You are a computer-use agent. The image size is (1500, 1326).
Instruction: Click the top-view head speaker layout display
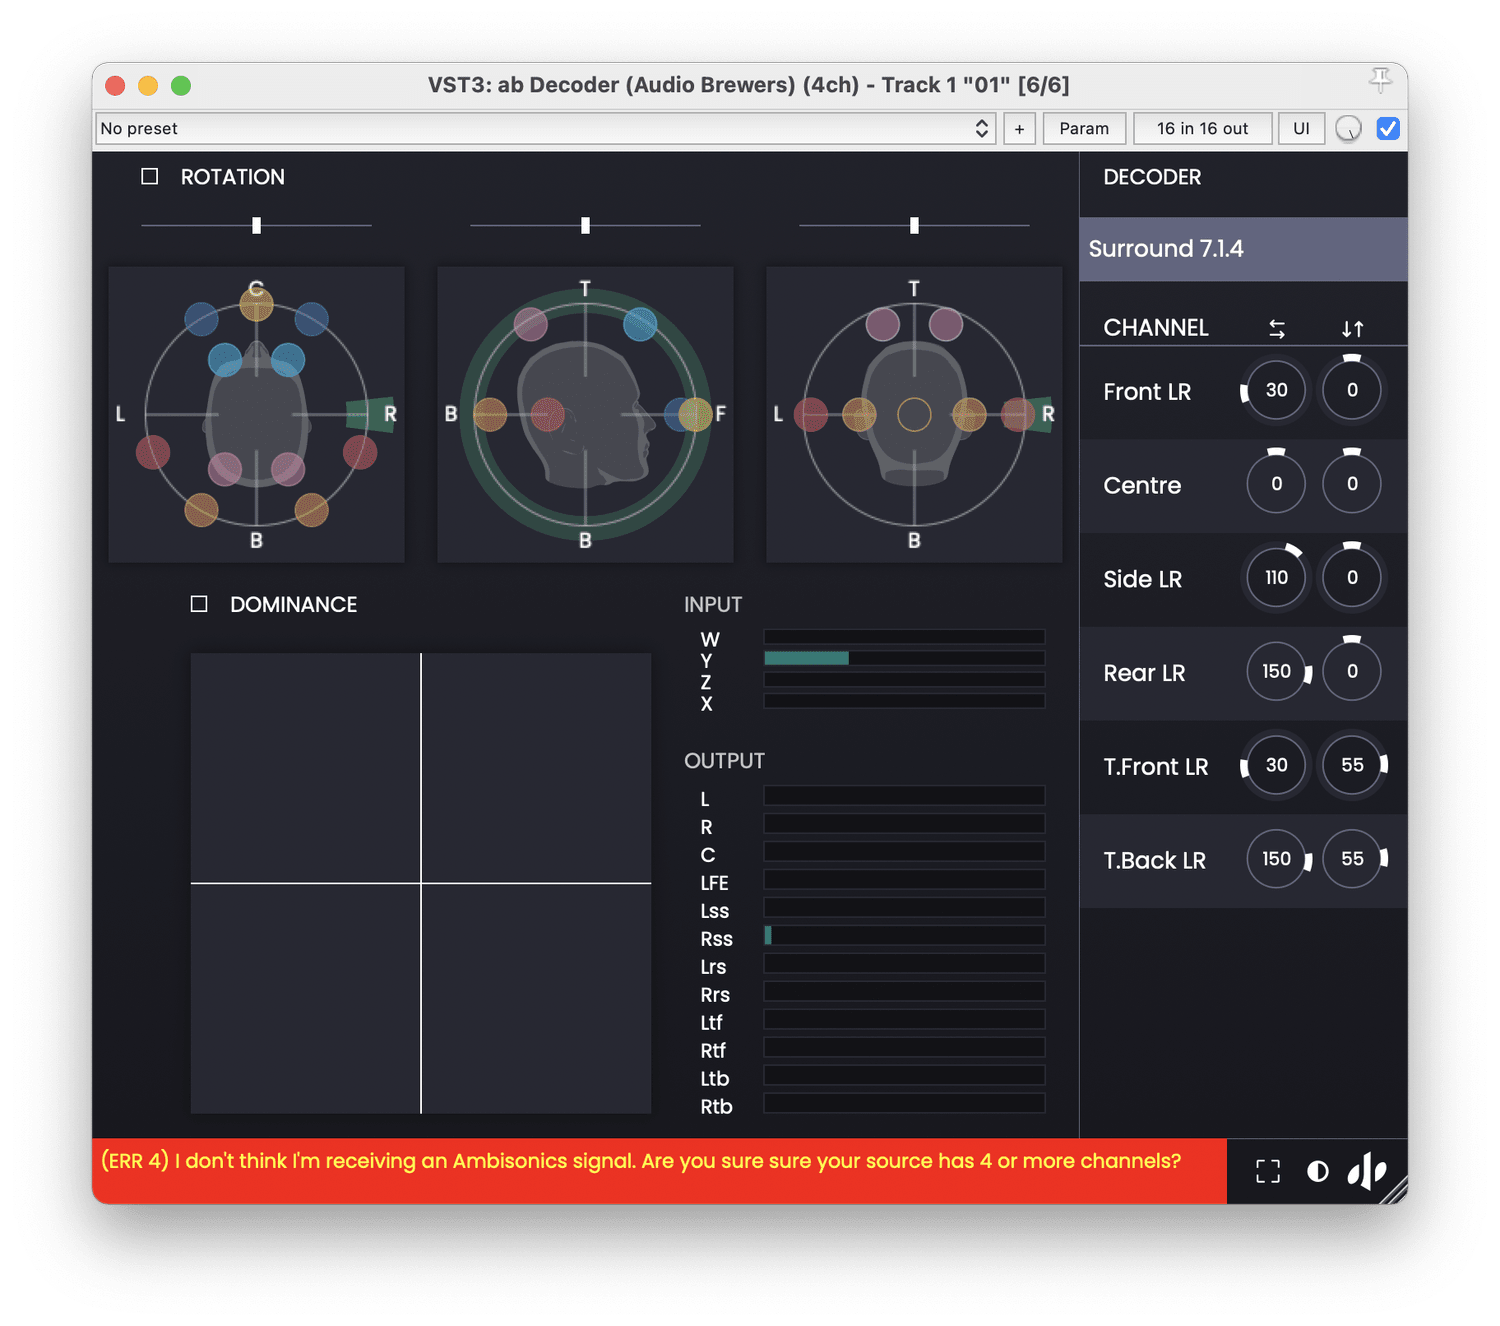(257, 414)
